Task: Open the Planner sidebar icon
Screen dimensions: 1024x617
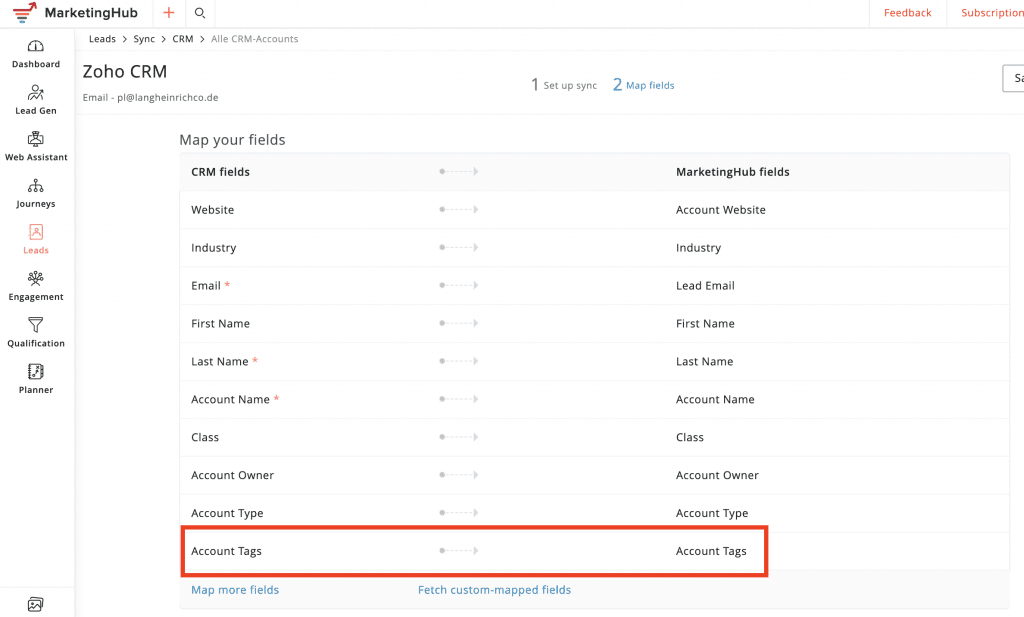Action: click(36, 372)
